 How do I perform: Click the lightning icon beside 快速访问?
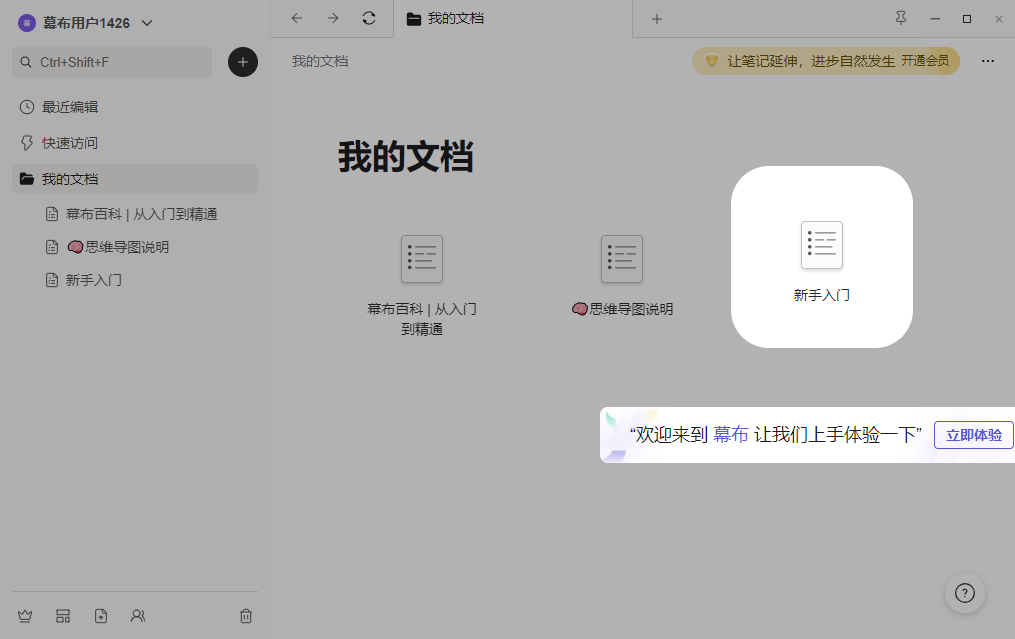pos(27,143)
